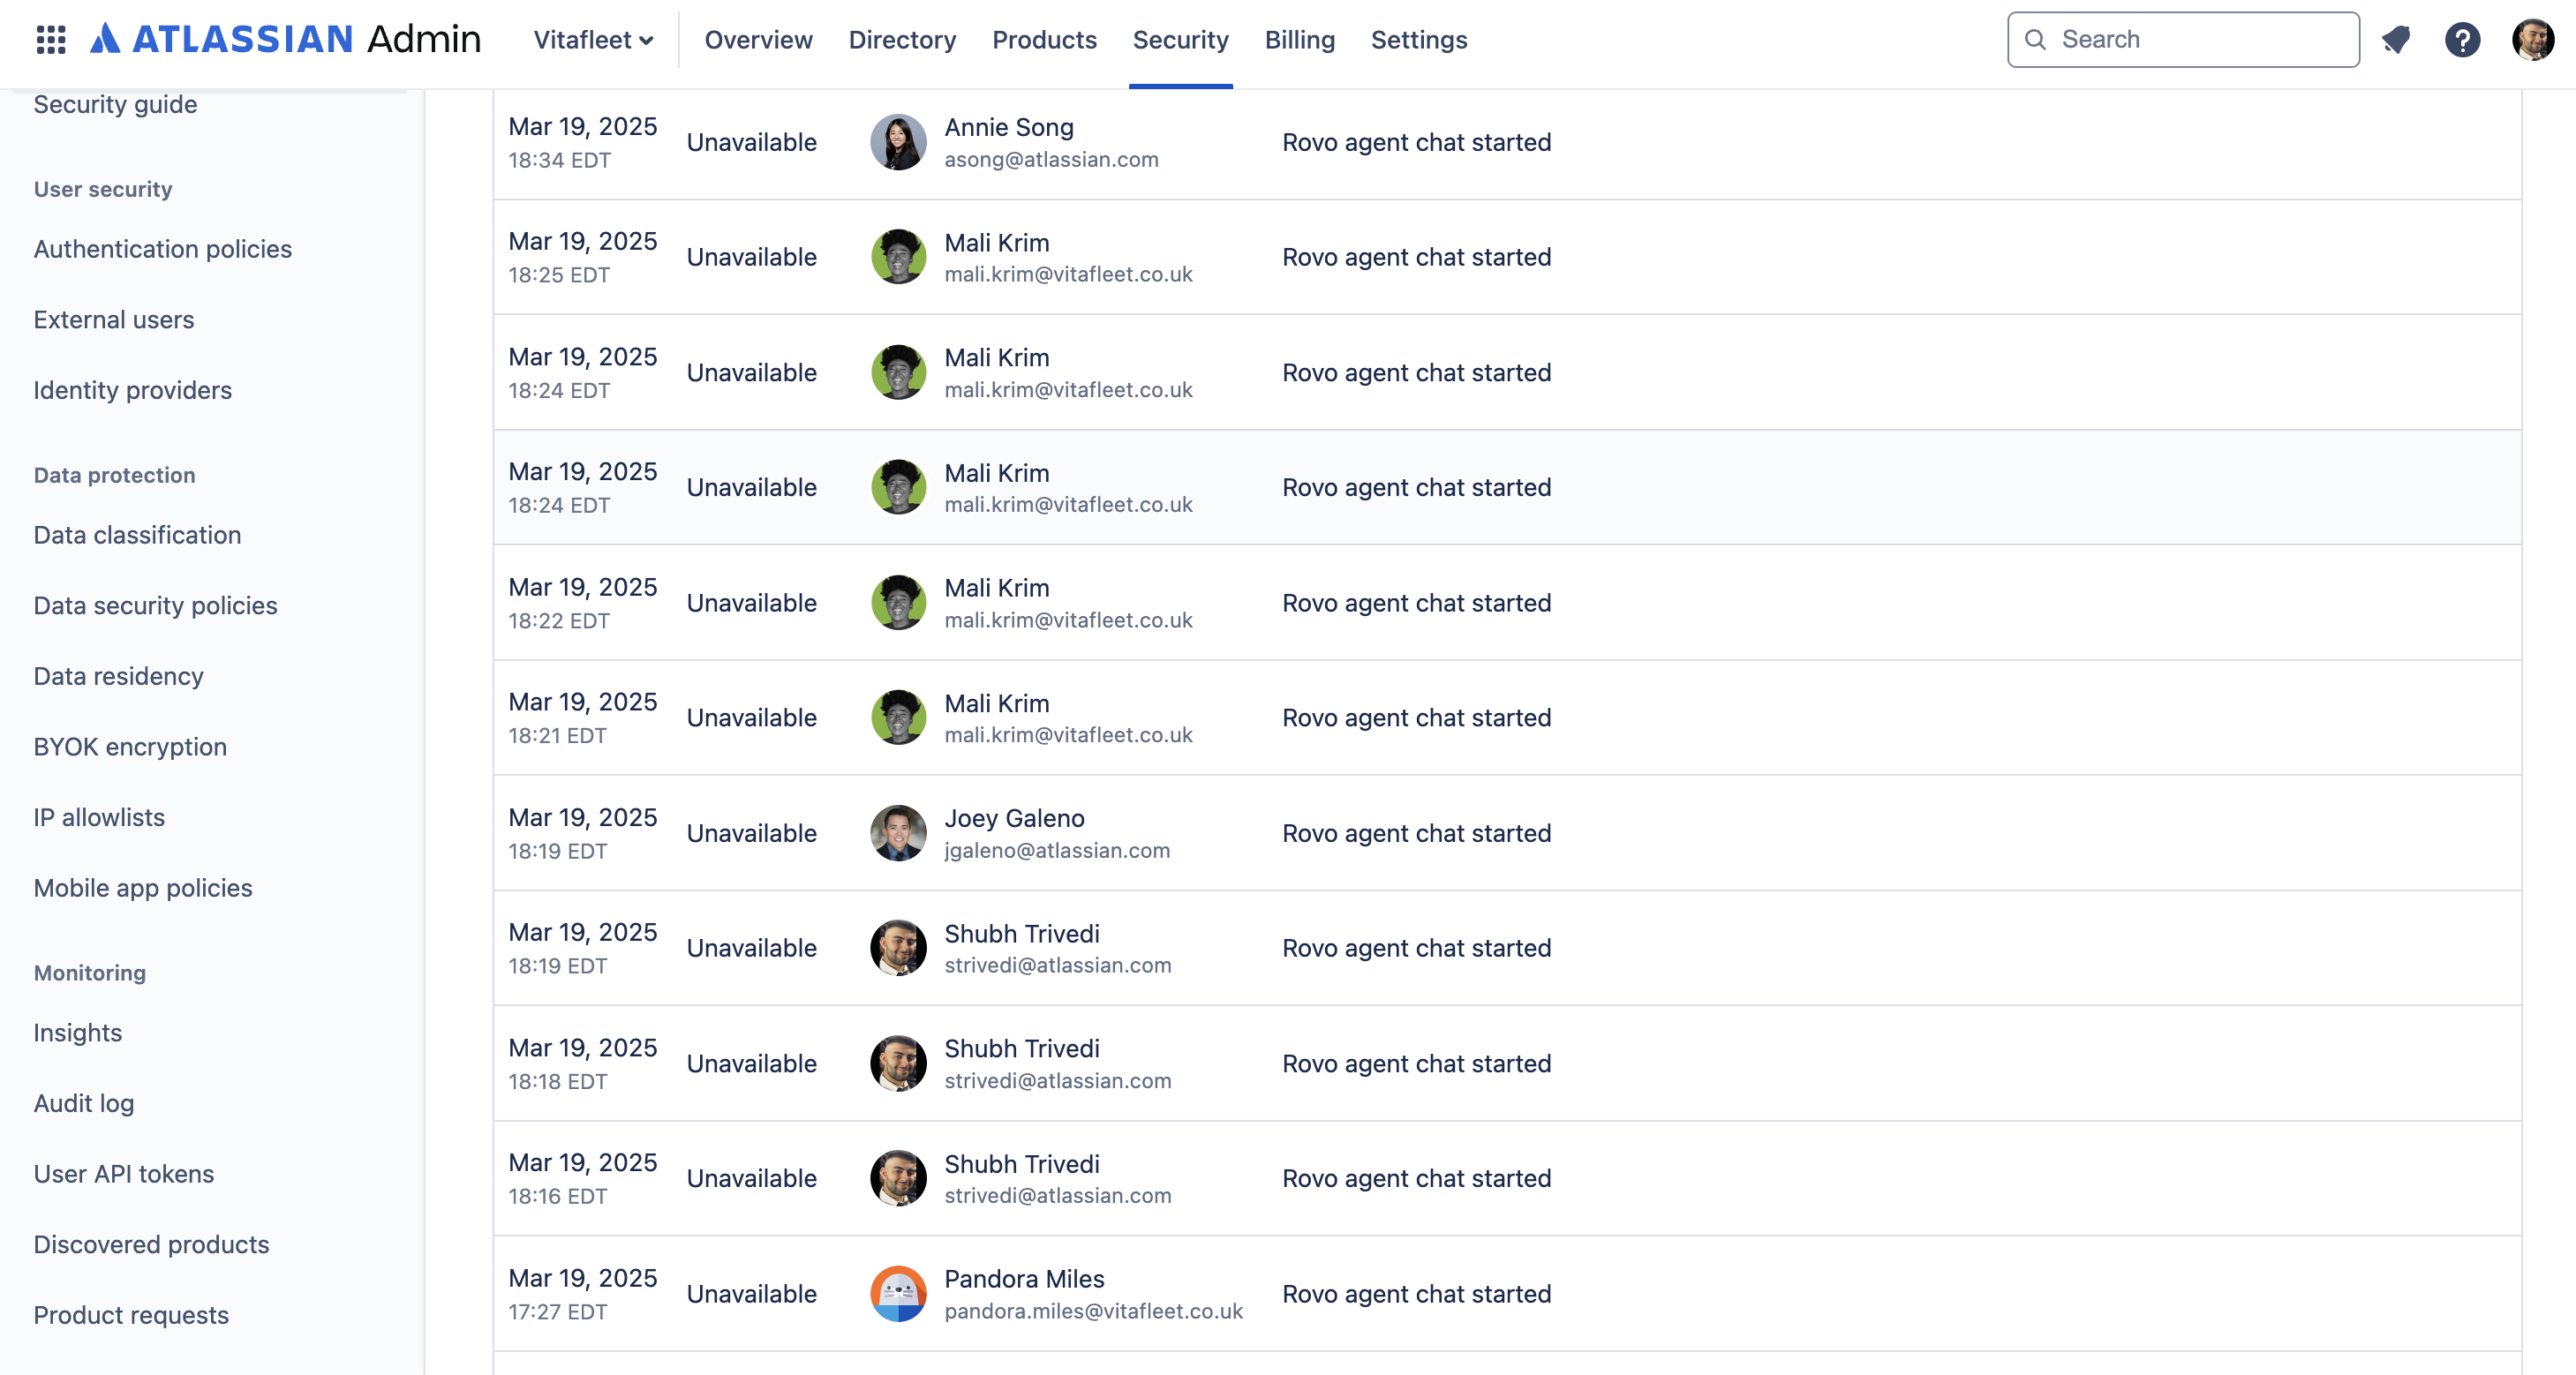2576x1375 pixels.
Task: Go to the Directory section
Action: tap(901, 40)
